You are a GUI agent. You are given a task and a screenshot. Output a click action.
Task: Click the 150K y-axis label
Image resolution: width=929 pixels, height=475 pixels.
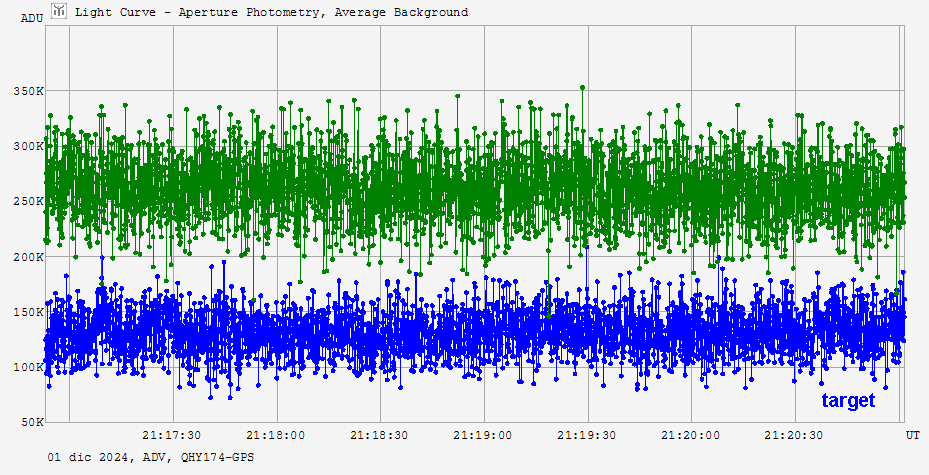[x=28, y=312]
